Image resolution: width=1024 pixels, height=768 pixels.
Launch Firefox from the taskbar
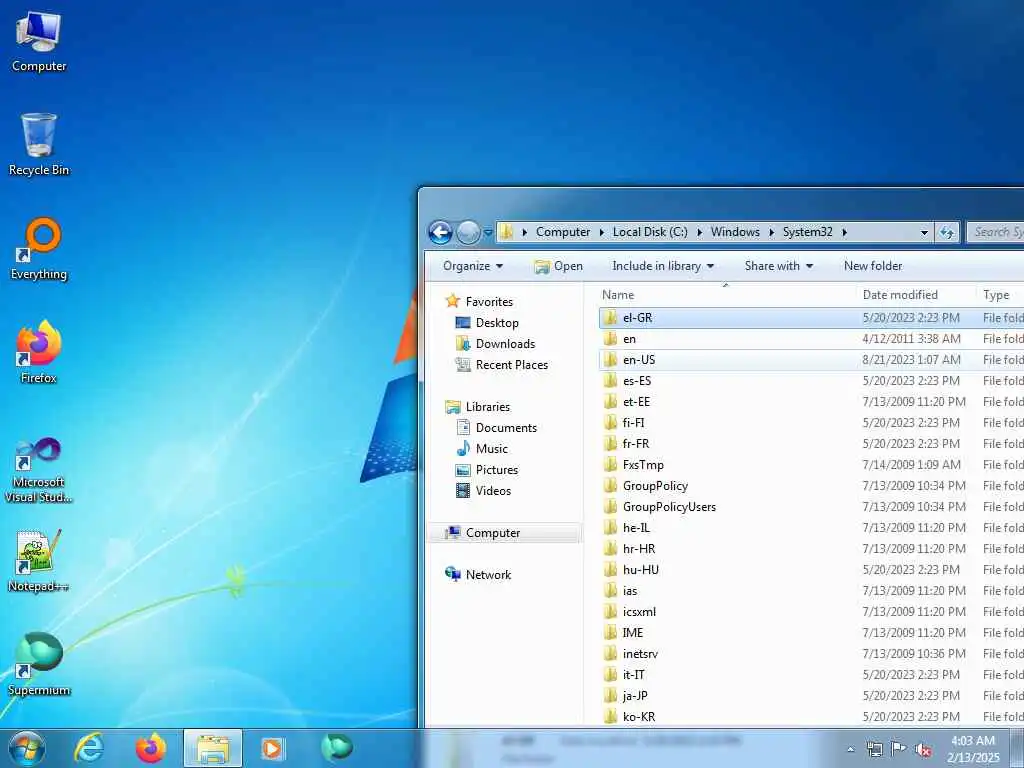(151, 748)
